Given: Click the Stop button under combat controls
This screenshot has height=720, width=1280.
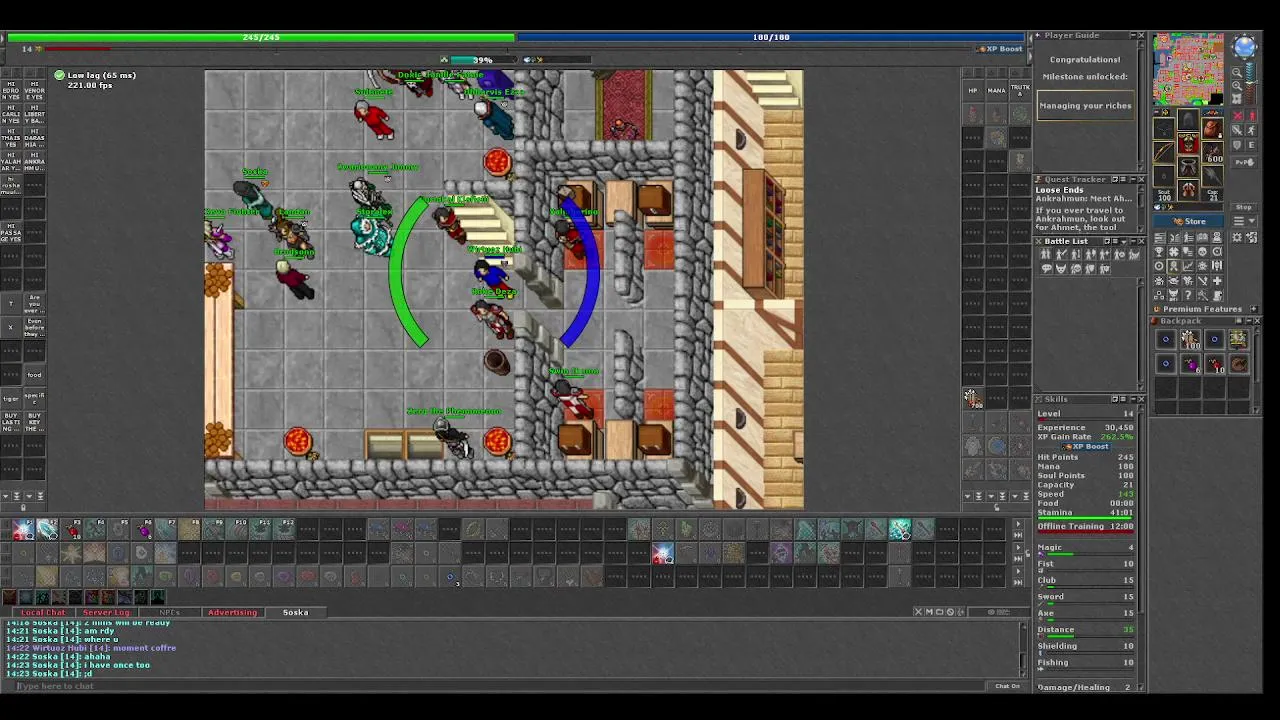Looking at the screenshot, I should click(x=1244, y=207).
